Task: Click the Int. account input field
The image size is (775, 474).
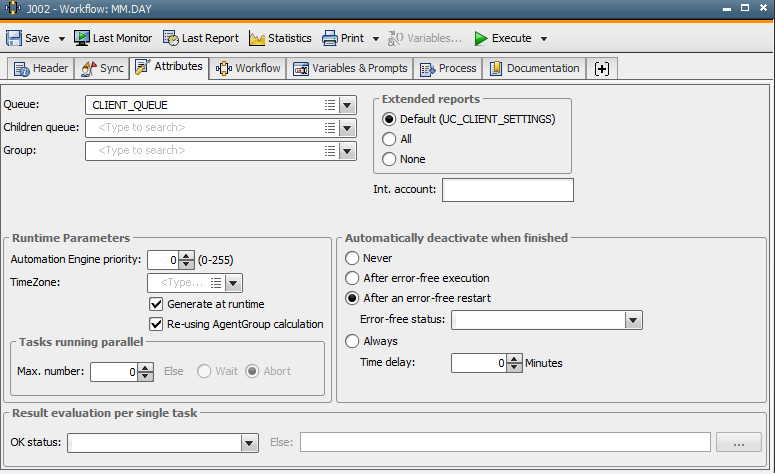Action: point(508,190)
